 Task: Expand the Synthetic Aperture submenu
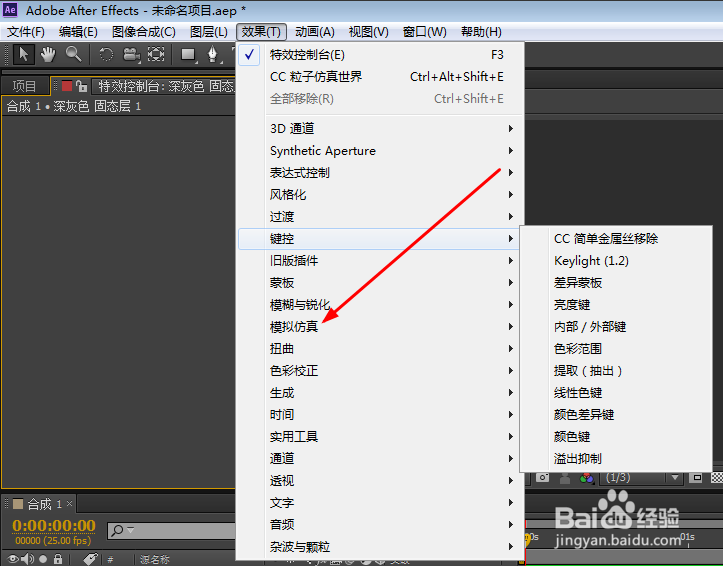(381, 151)
